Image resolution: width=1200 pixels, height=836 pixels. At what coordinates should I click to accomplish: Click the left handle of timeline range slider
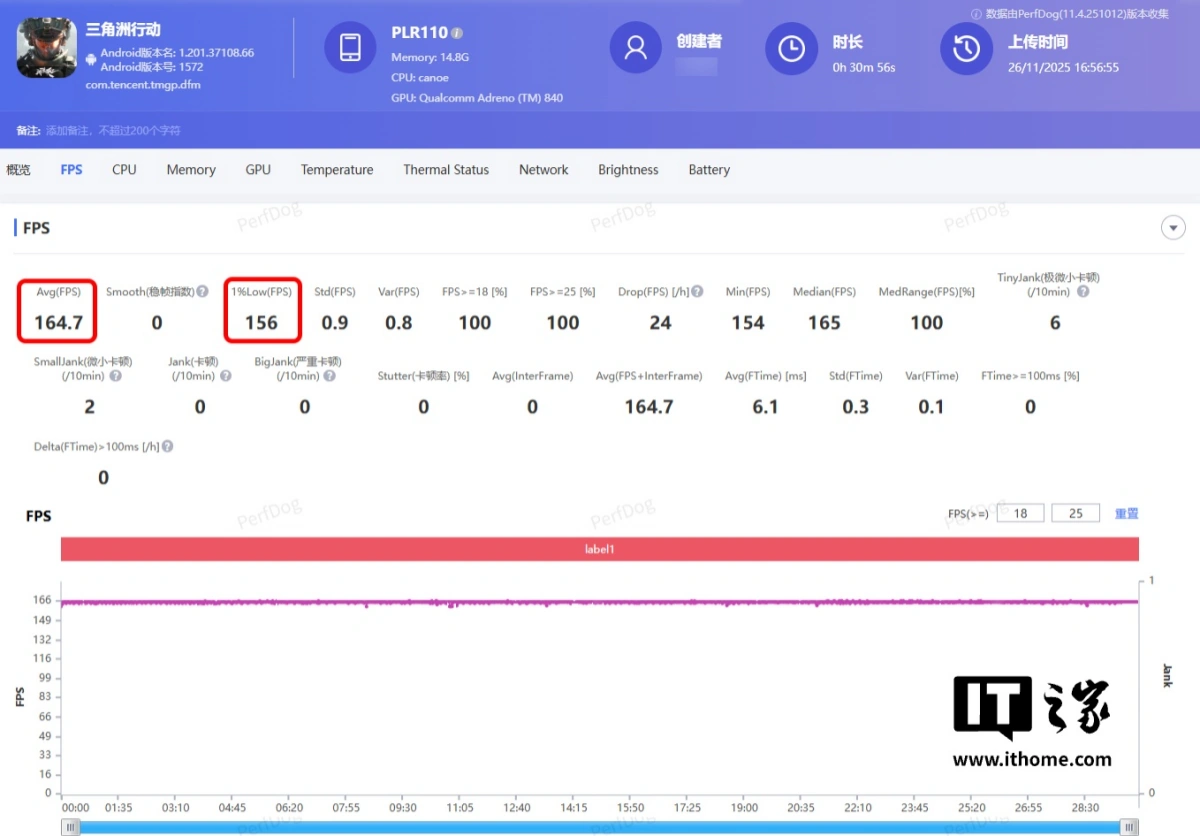[70, 827]
